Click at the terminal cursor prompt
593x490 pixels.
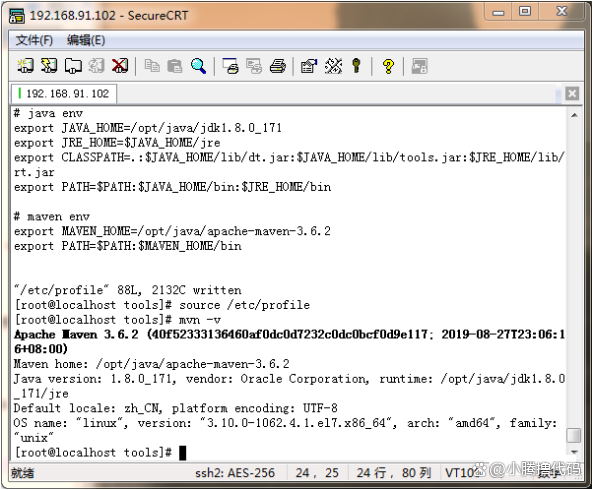(x=182, y=453)
